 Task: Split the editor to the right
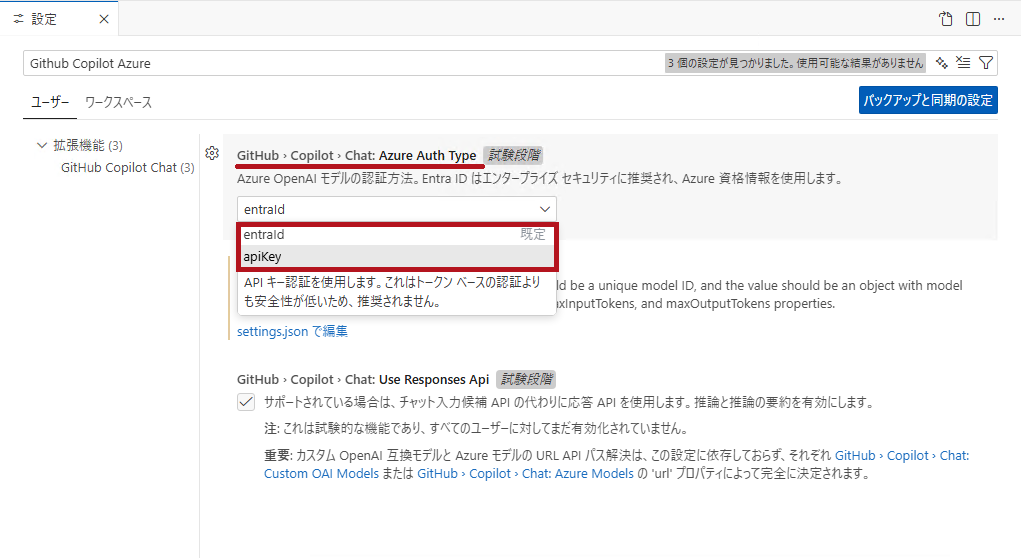(973, 19)
